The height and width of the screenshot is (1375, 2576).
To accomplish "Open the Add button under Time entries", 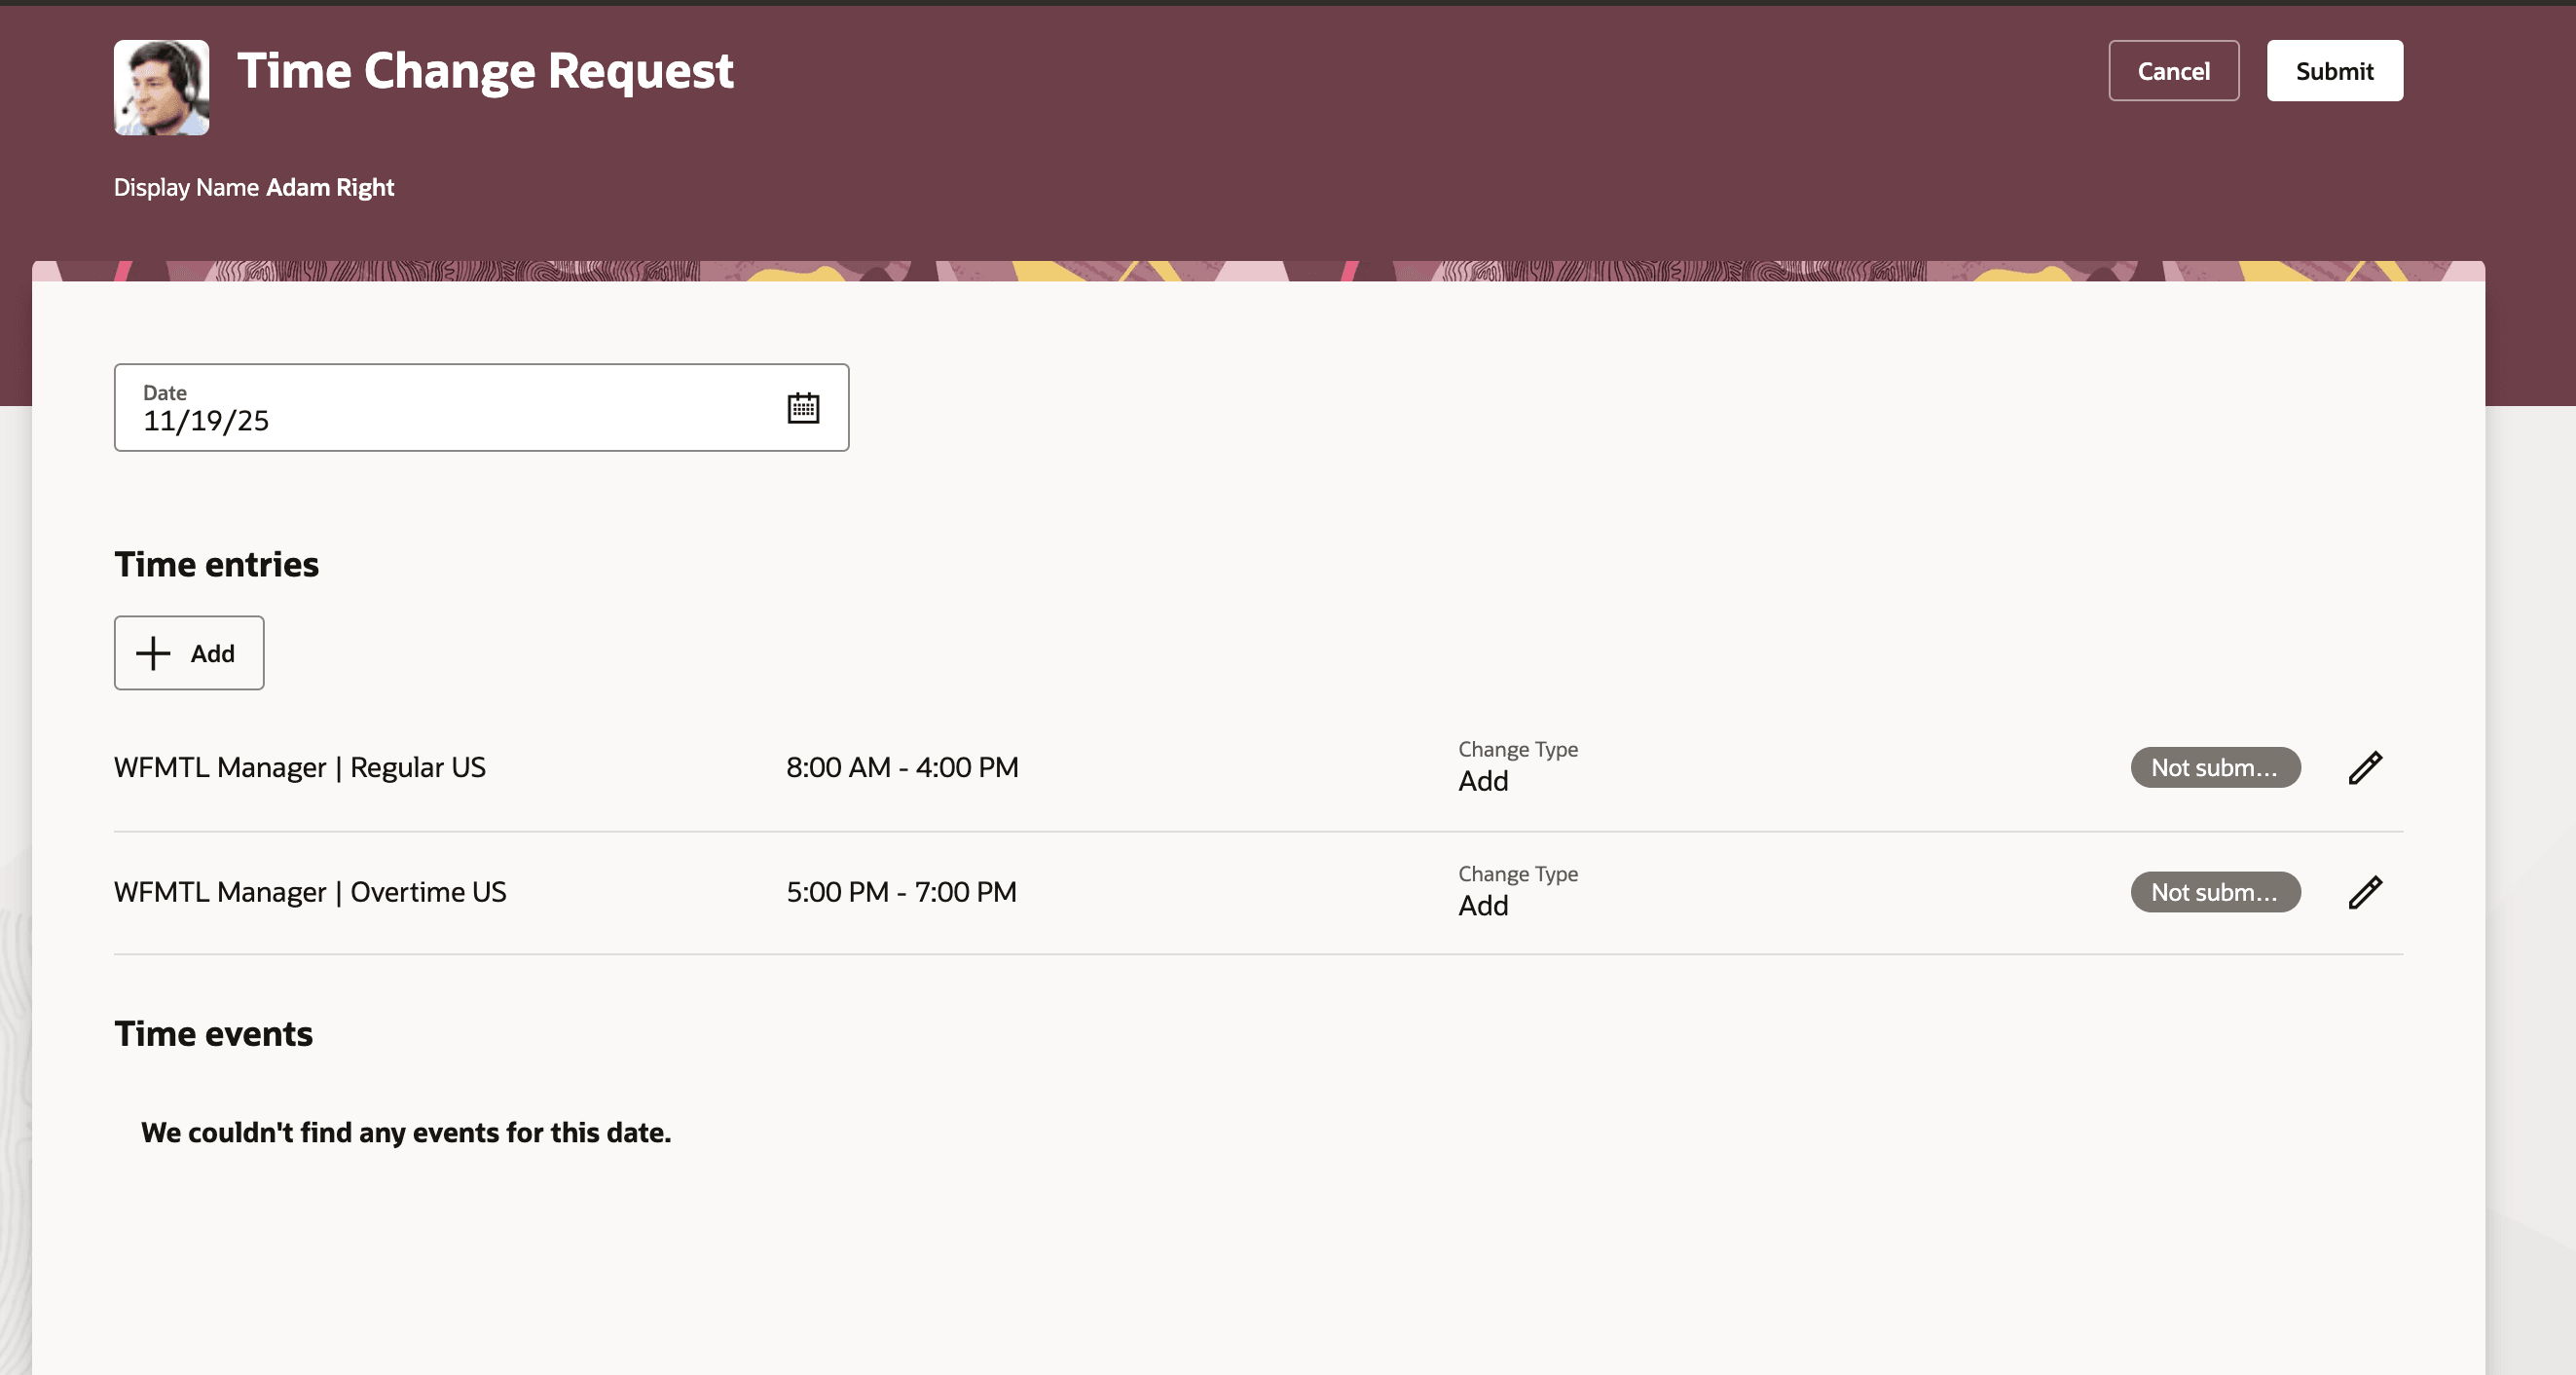I will (x=188, y=652).
